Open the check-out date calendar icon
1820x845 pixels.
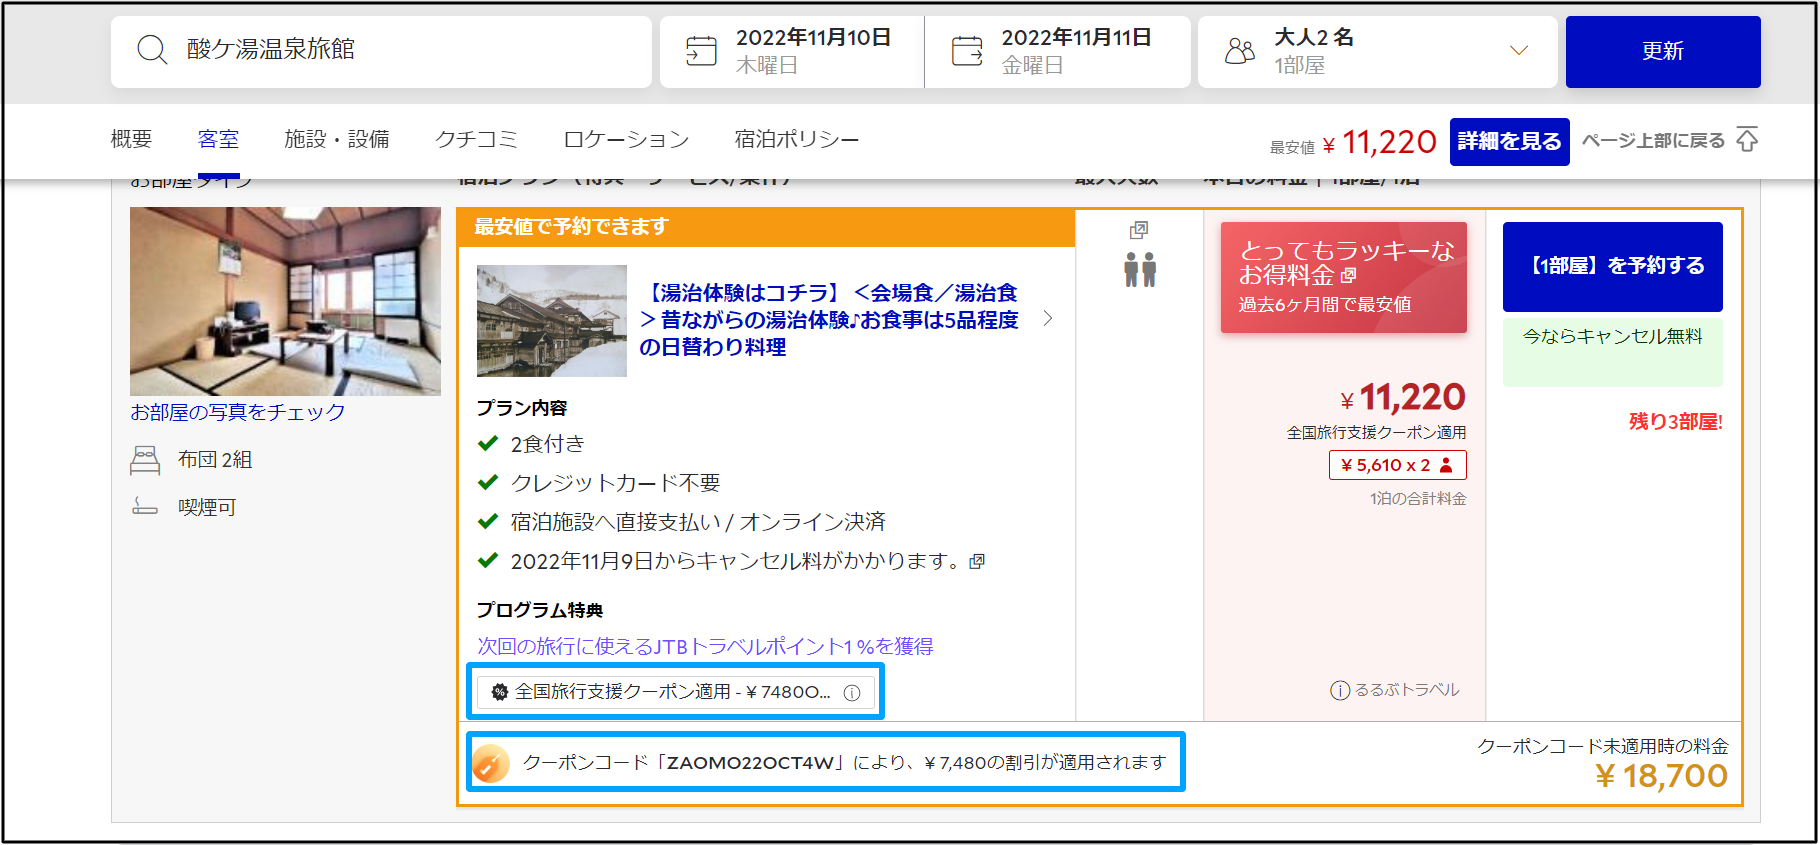tap(967, 51)
